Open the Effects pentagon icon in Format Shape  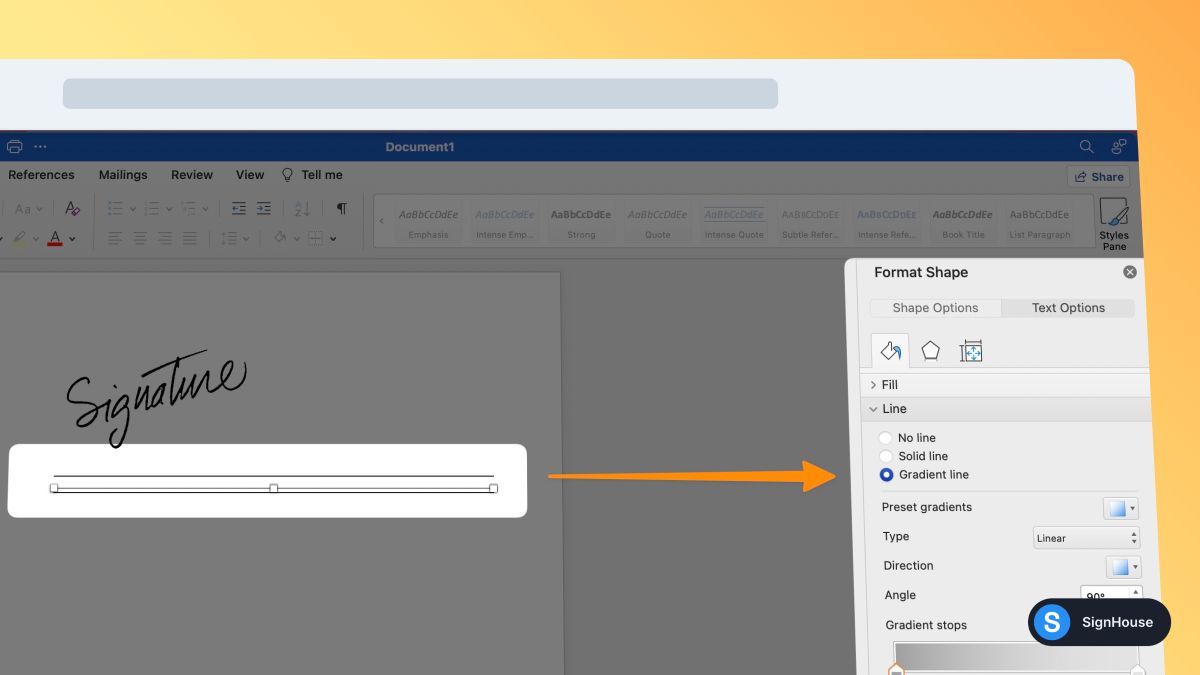tap(930, 350)
